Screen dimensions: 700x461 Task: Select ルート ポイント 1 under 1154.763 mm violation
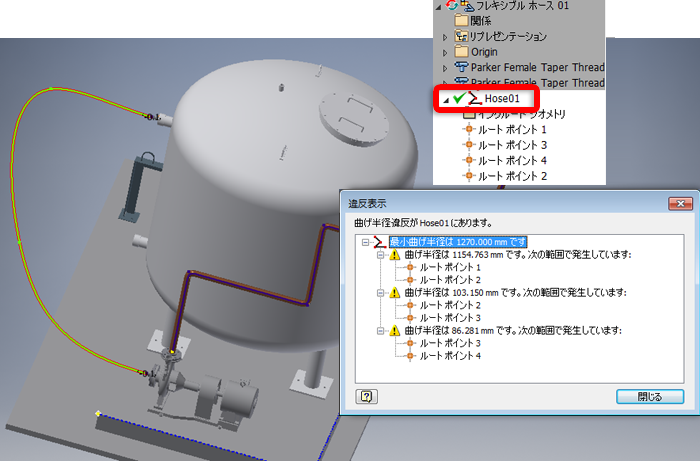click(x=450, y=267)
